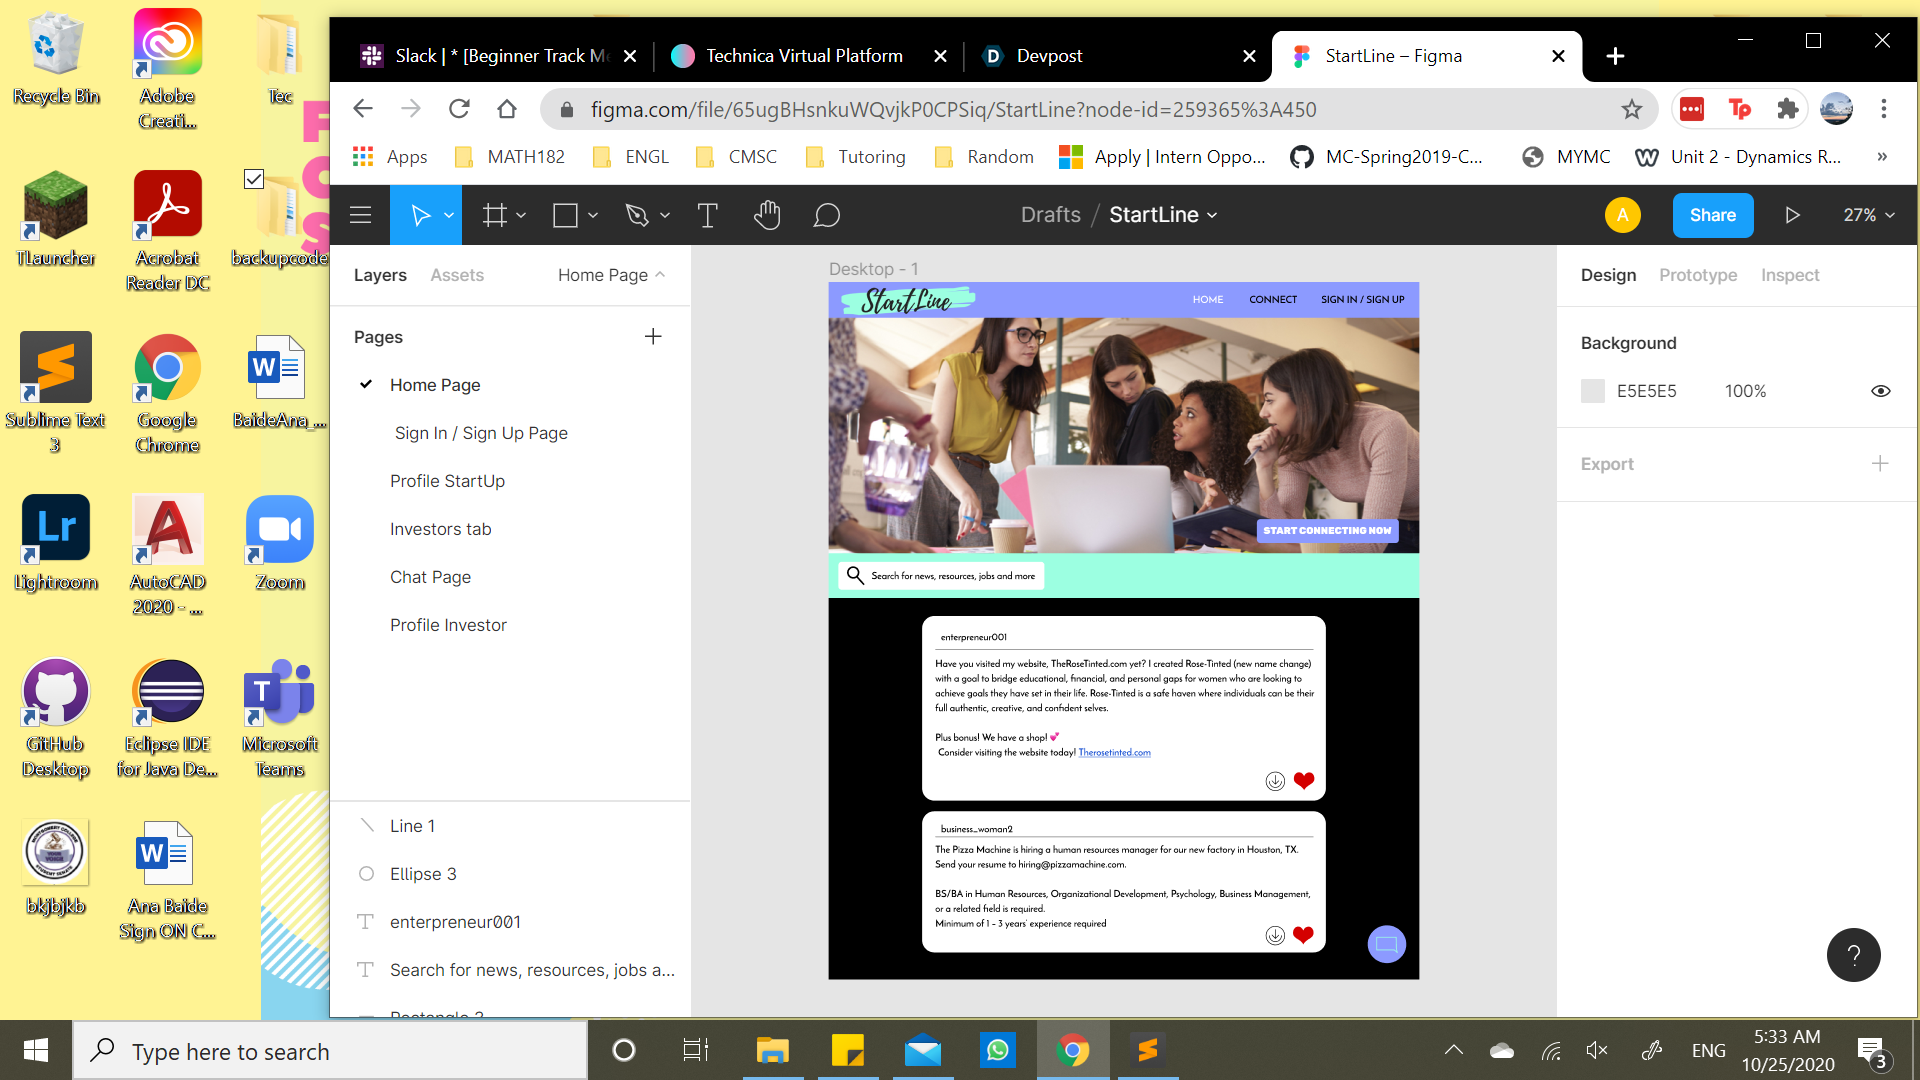Click the blue Share button

[x=1712, y=215]
